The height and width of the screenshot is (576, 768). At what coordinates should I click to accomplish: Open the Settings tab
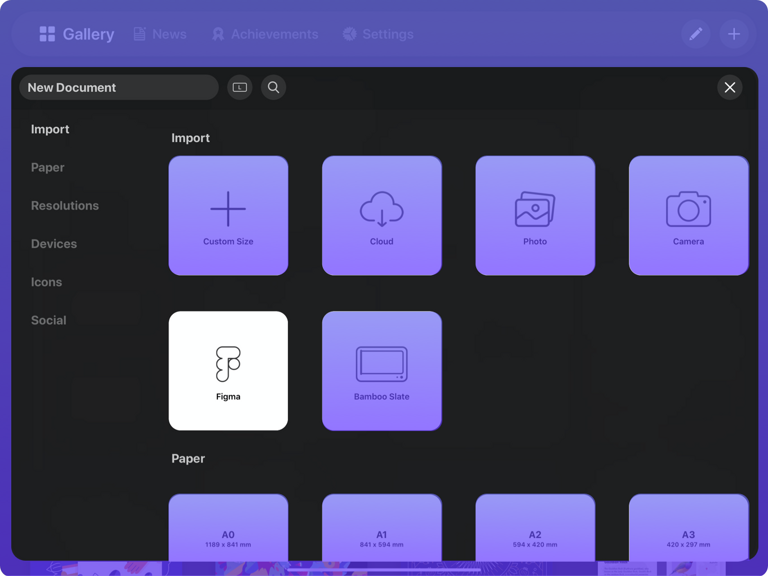click(x=378, y=34)
